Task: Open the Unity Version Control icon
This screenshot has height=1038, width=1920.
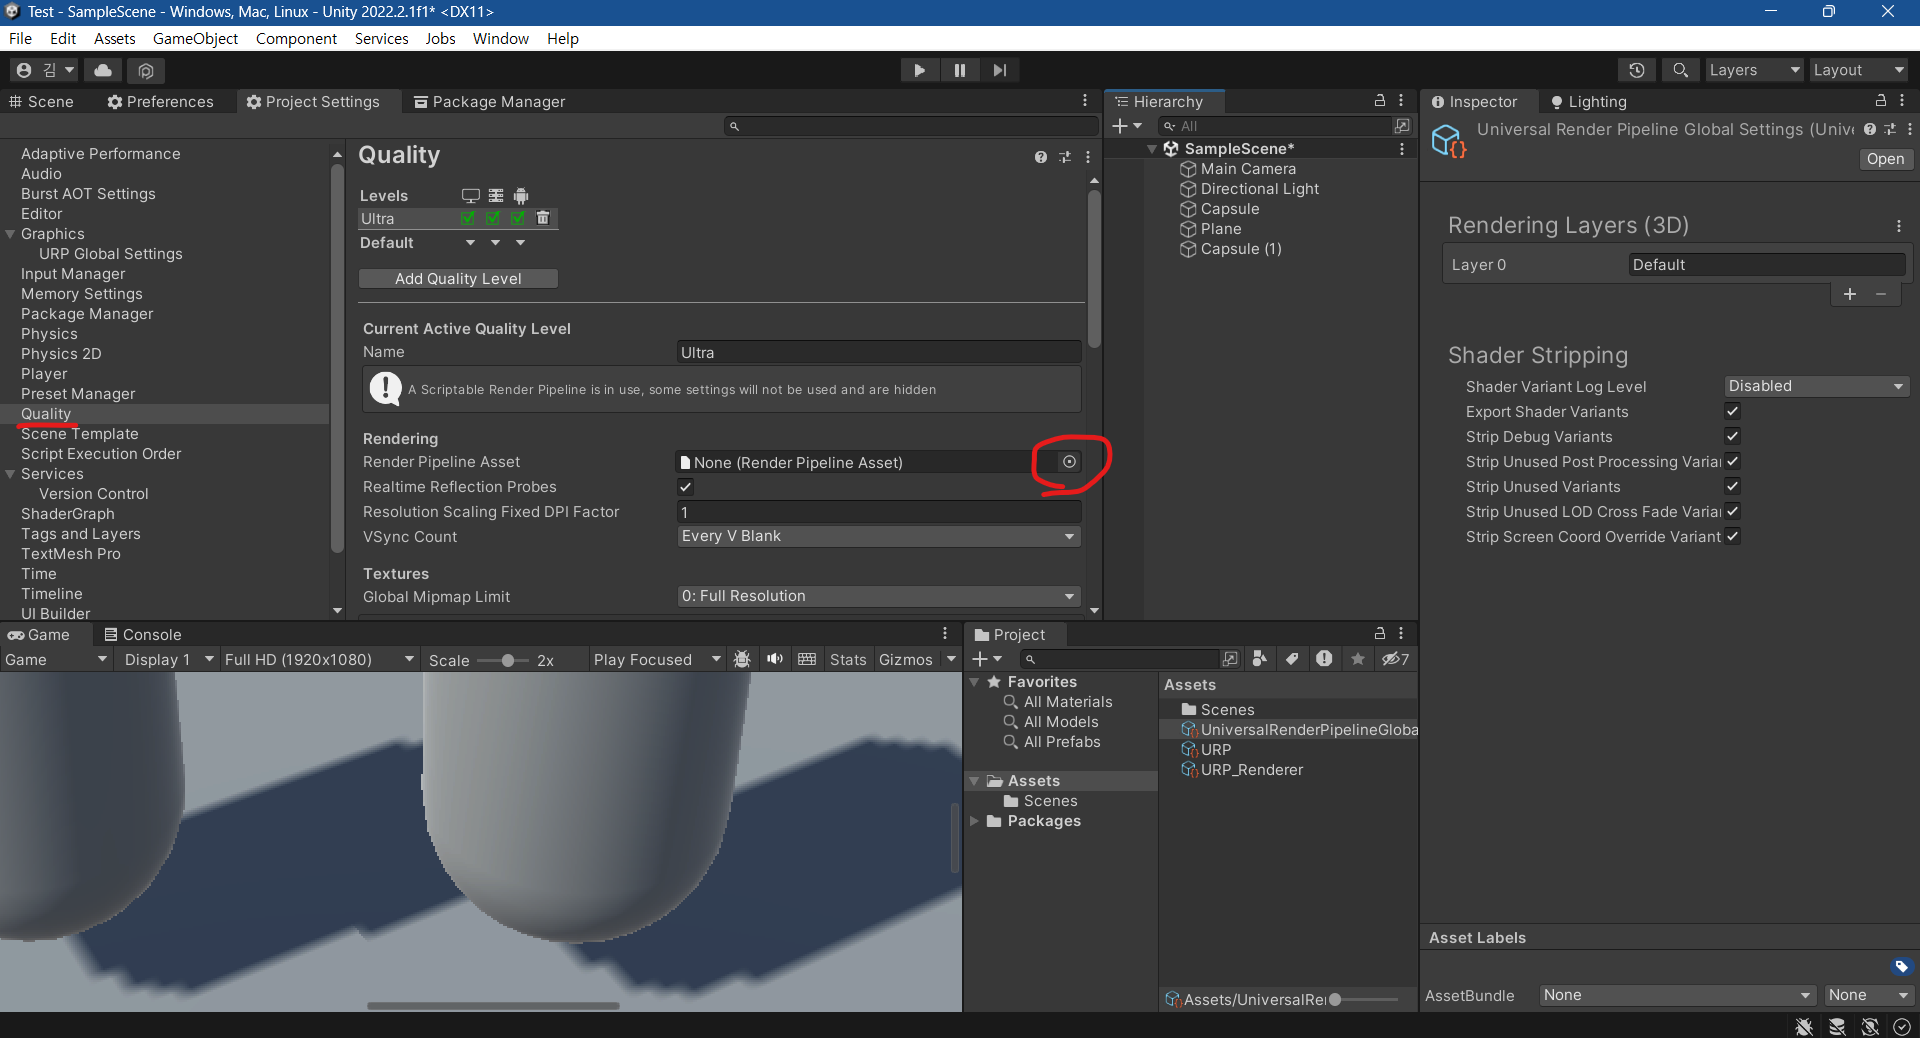Action: coord(146,70)
